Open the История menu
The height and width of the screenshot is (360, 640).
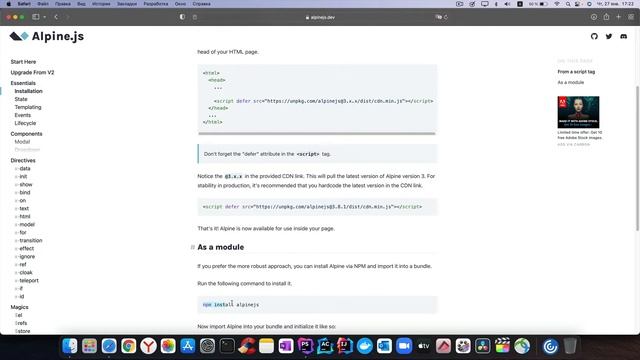[x=101, y=4]
